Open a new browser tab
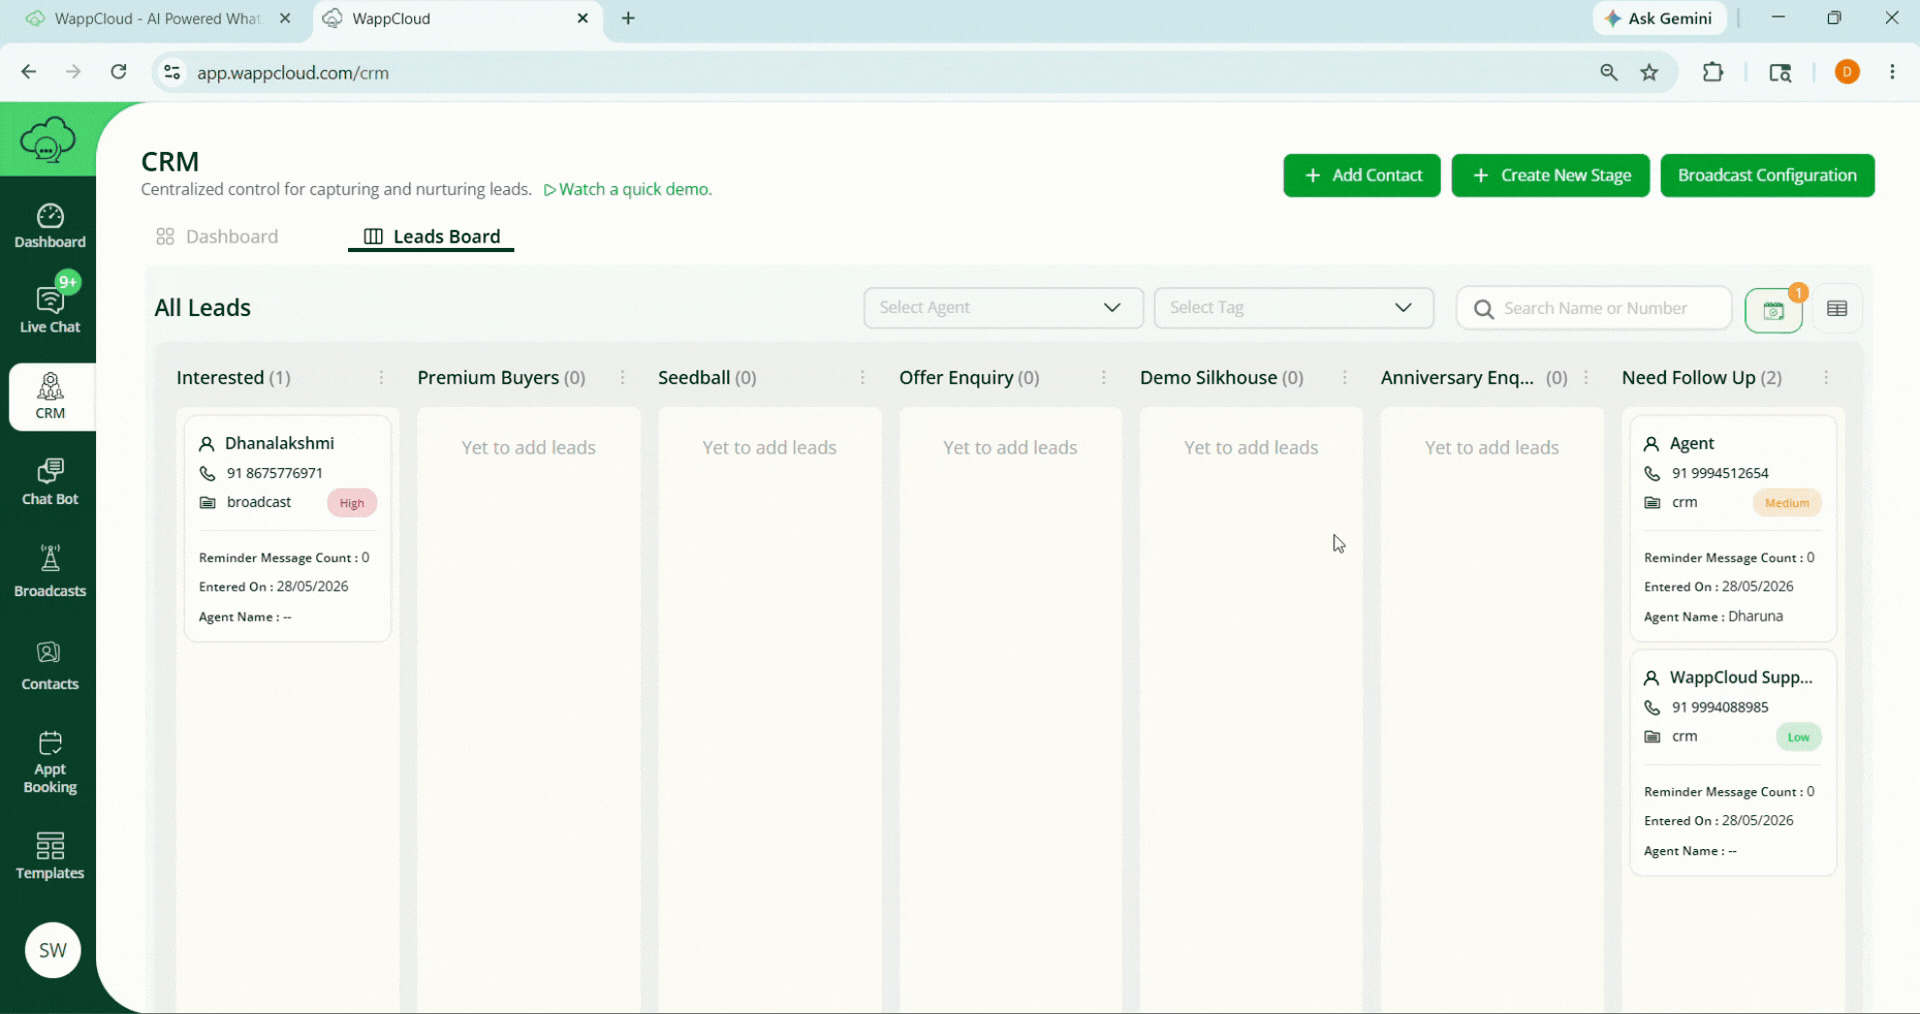 (x=628, y=18)
